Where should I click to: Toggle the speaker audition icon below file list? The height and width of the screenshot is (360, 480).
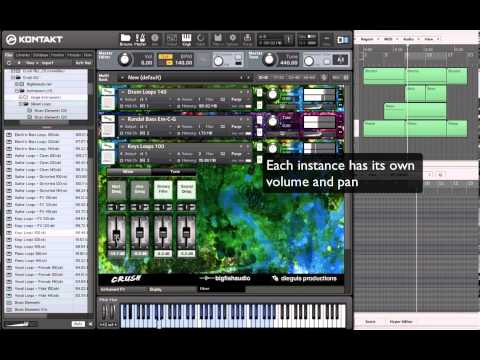tap(90, 324)
